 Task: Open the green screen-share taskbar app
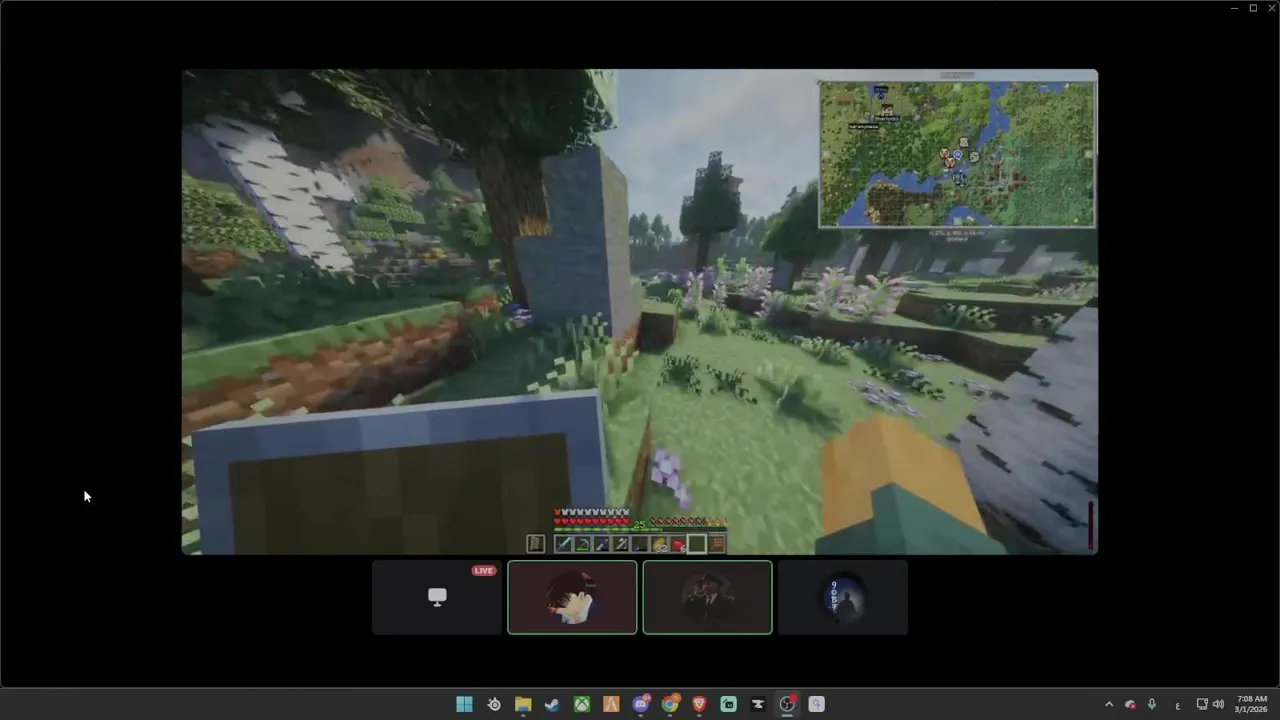pos(729,704)
